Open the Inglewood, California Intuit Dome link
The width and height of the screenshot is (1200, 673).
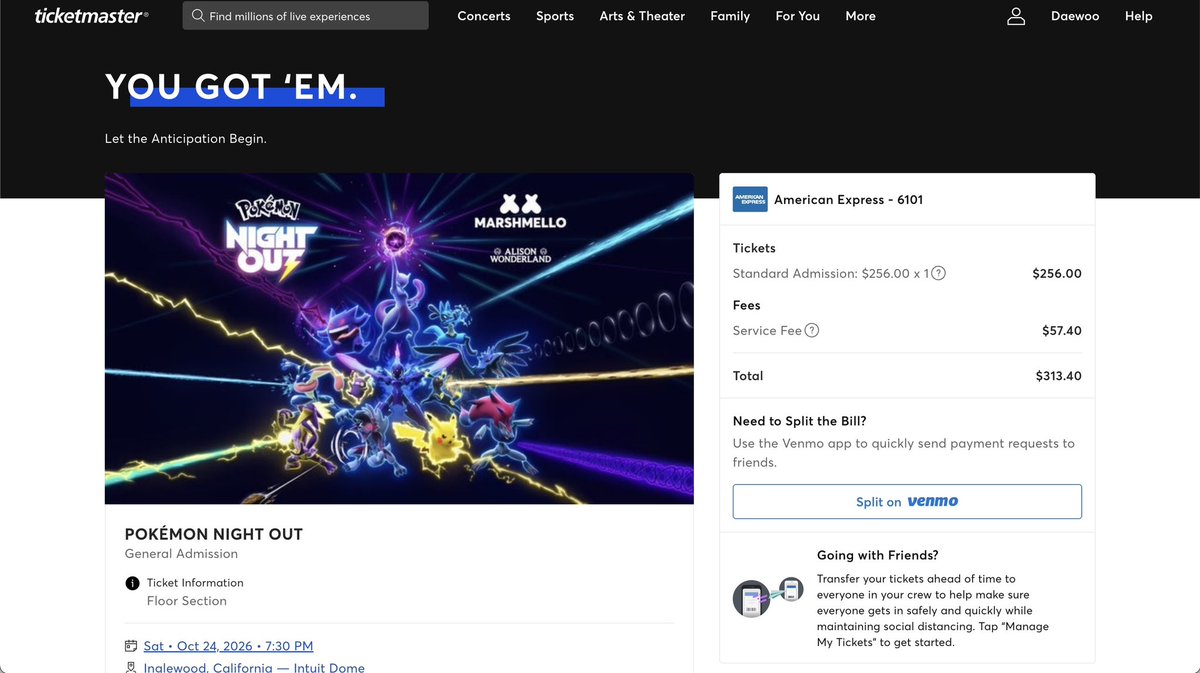[x=254, y=668]
